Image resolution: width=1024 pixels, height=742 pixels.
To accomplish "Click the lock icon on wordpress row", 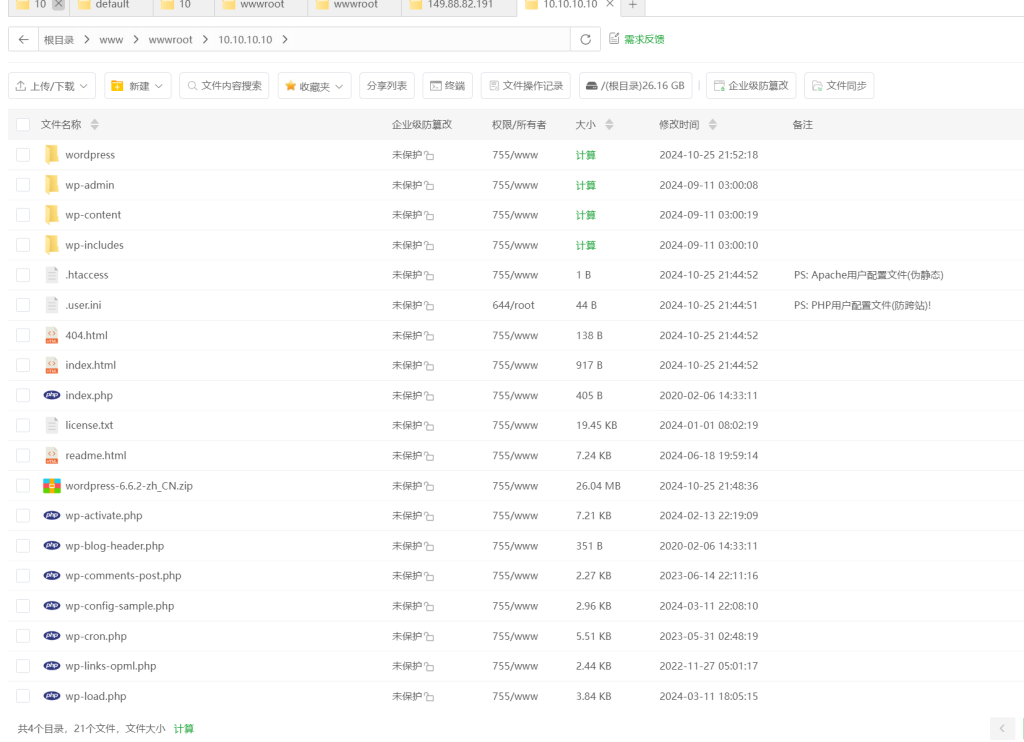I will (429, 156).
